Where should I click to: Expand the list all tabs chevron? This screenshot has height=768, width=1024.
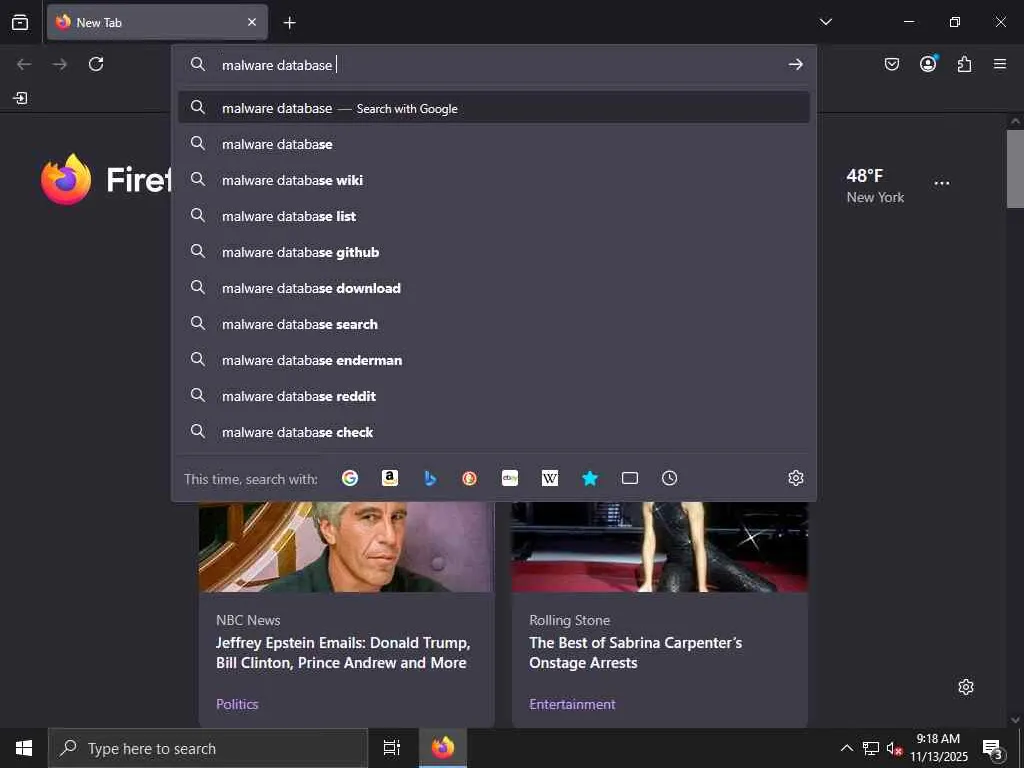click(x=825, y=22)
